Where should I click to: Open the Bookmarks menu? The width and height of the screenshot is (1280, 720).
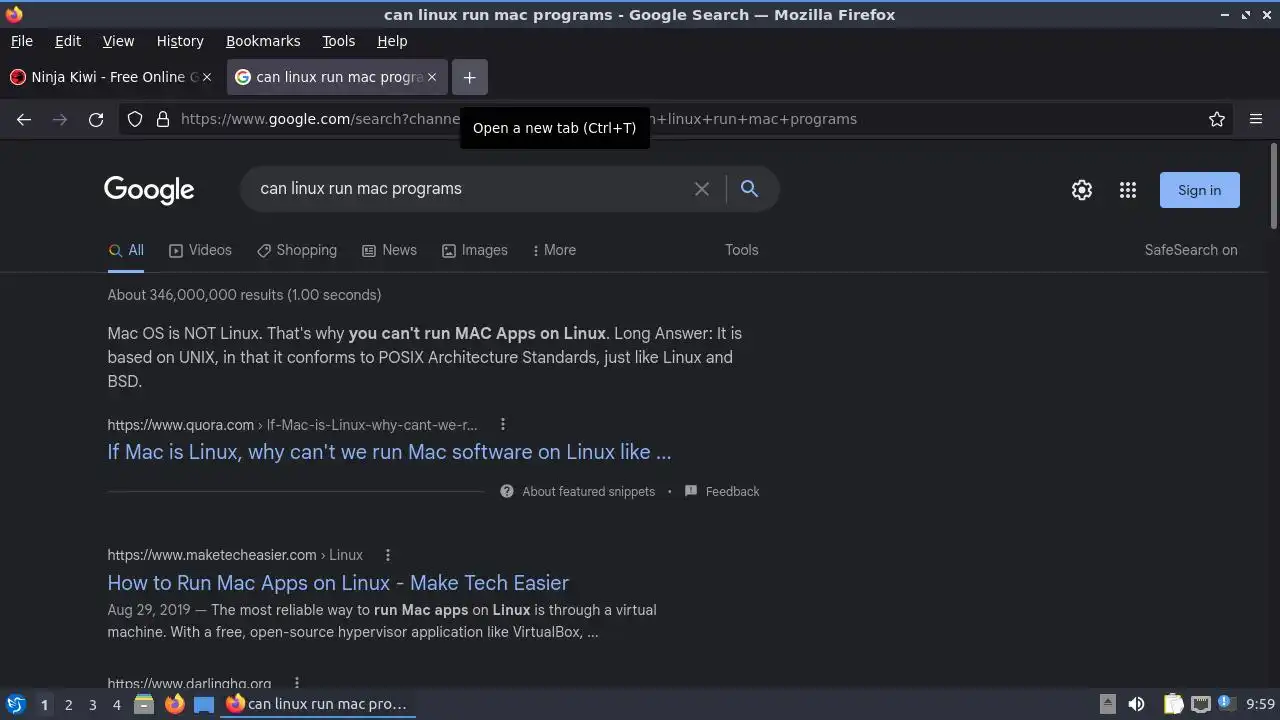tap(263, 41)
